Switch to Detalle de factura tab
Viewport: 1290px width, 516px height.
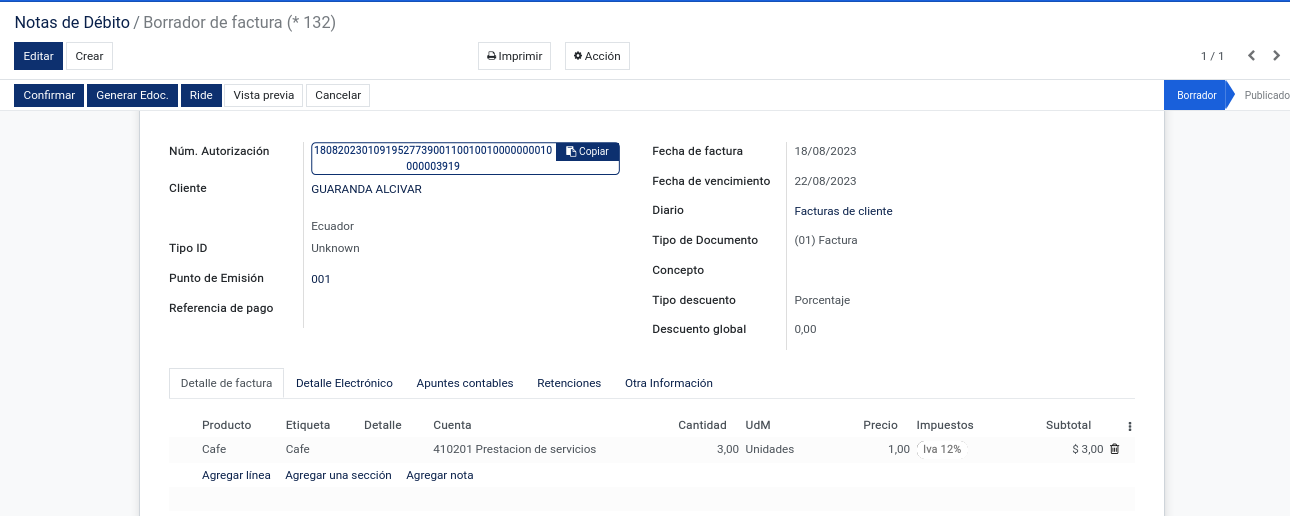[x=226, y=383]
